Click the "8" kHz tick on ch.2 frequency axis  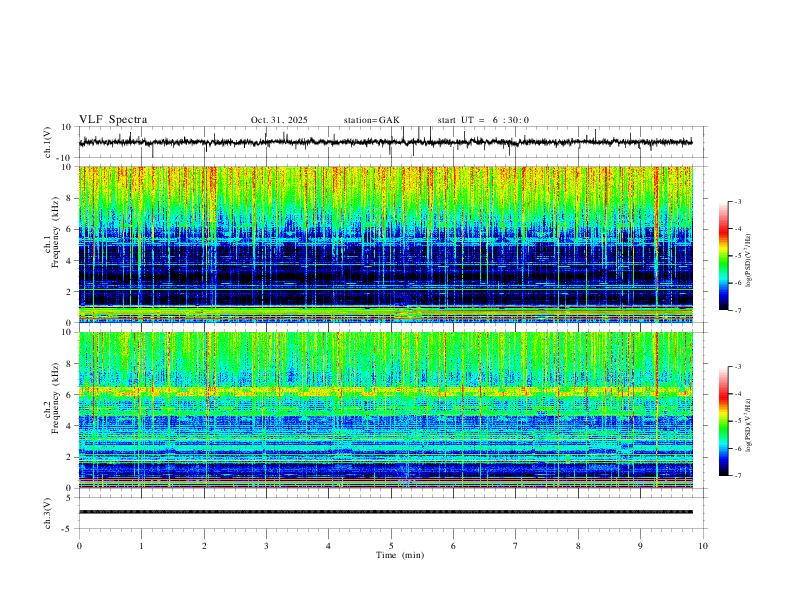coord(70,364)
